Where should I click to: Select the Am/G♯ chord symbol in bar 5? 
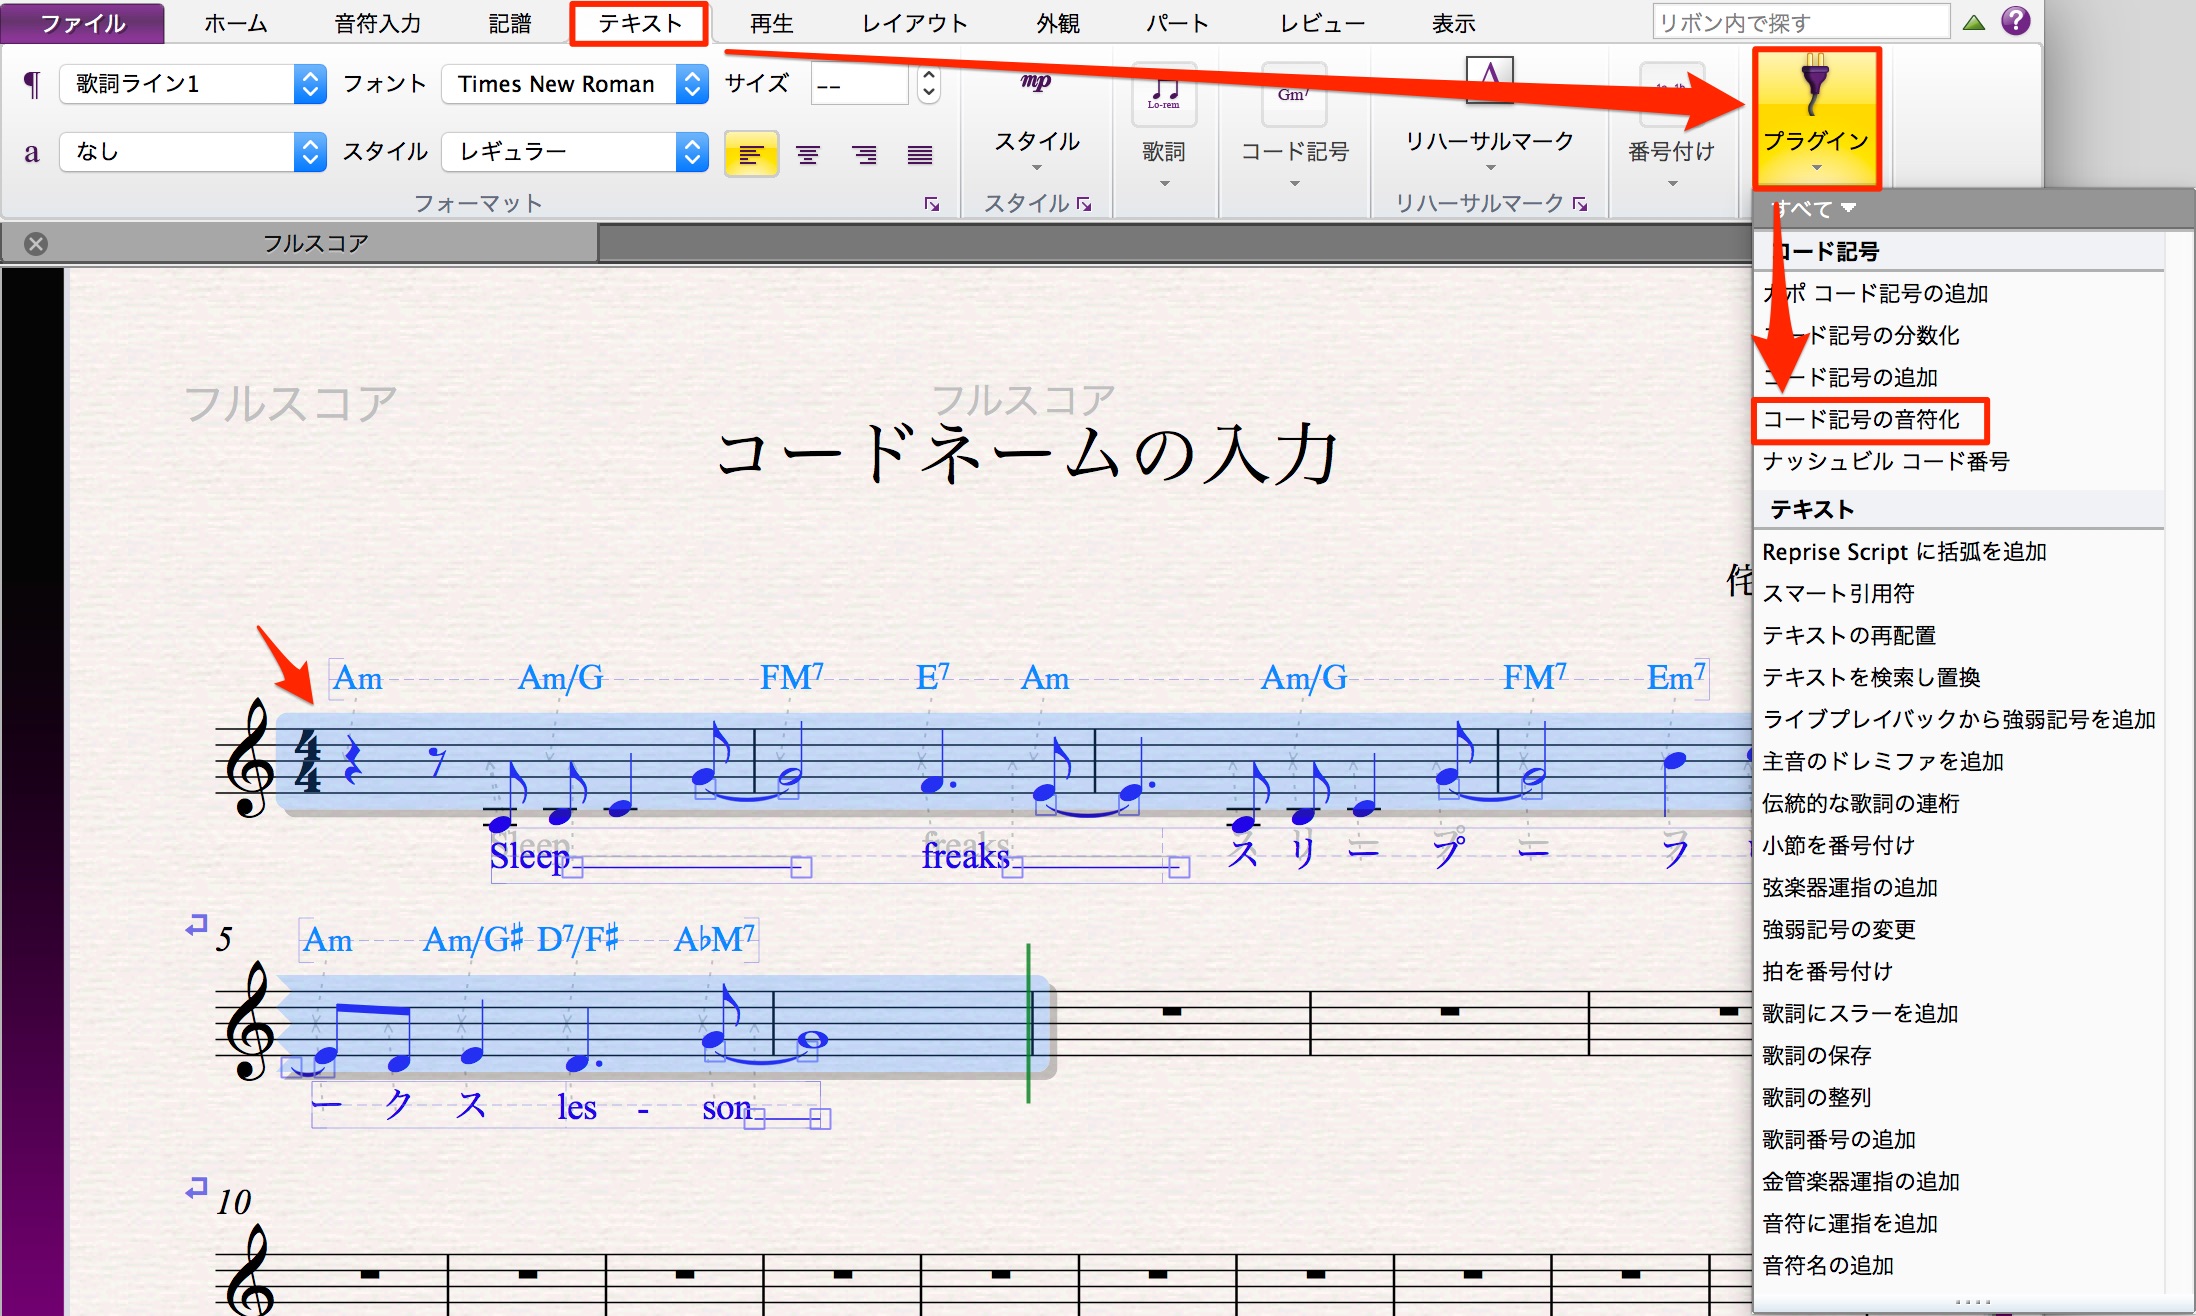pos(473,940)
